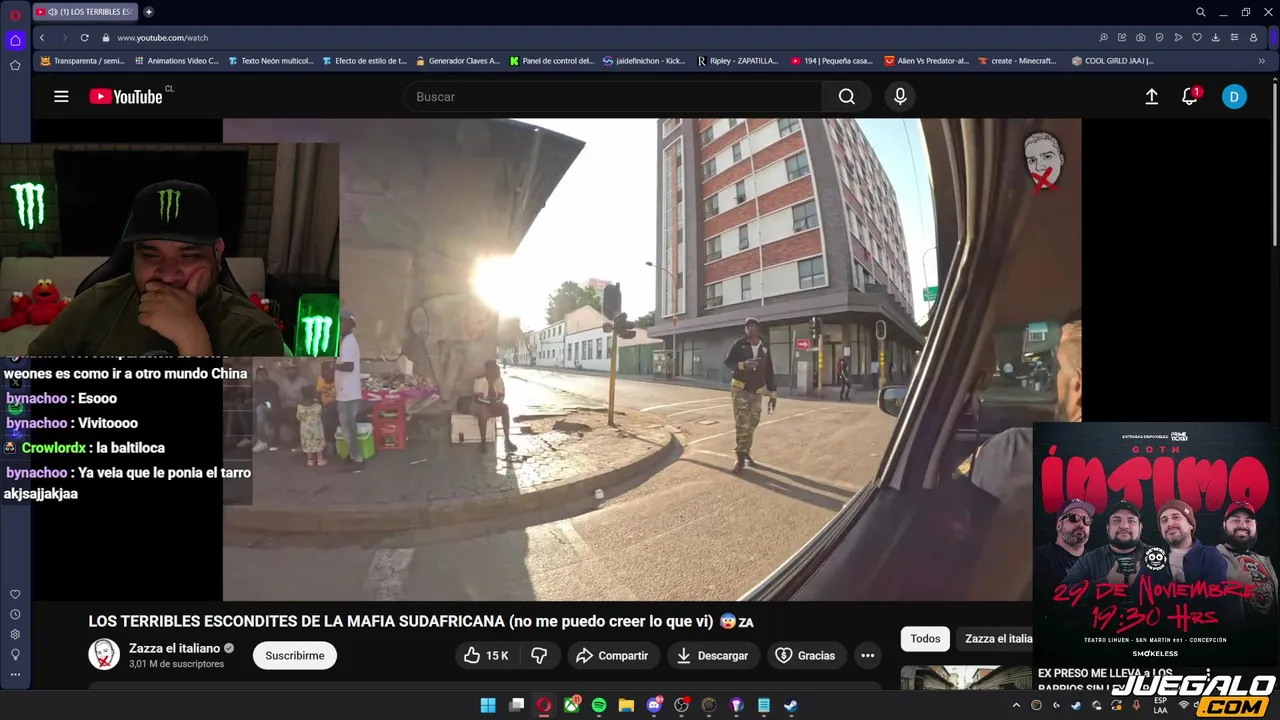This screenshot has height=720, width=1280.
Task: Go to the YouTube home logo
Action: tap(126, 96)
